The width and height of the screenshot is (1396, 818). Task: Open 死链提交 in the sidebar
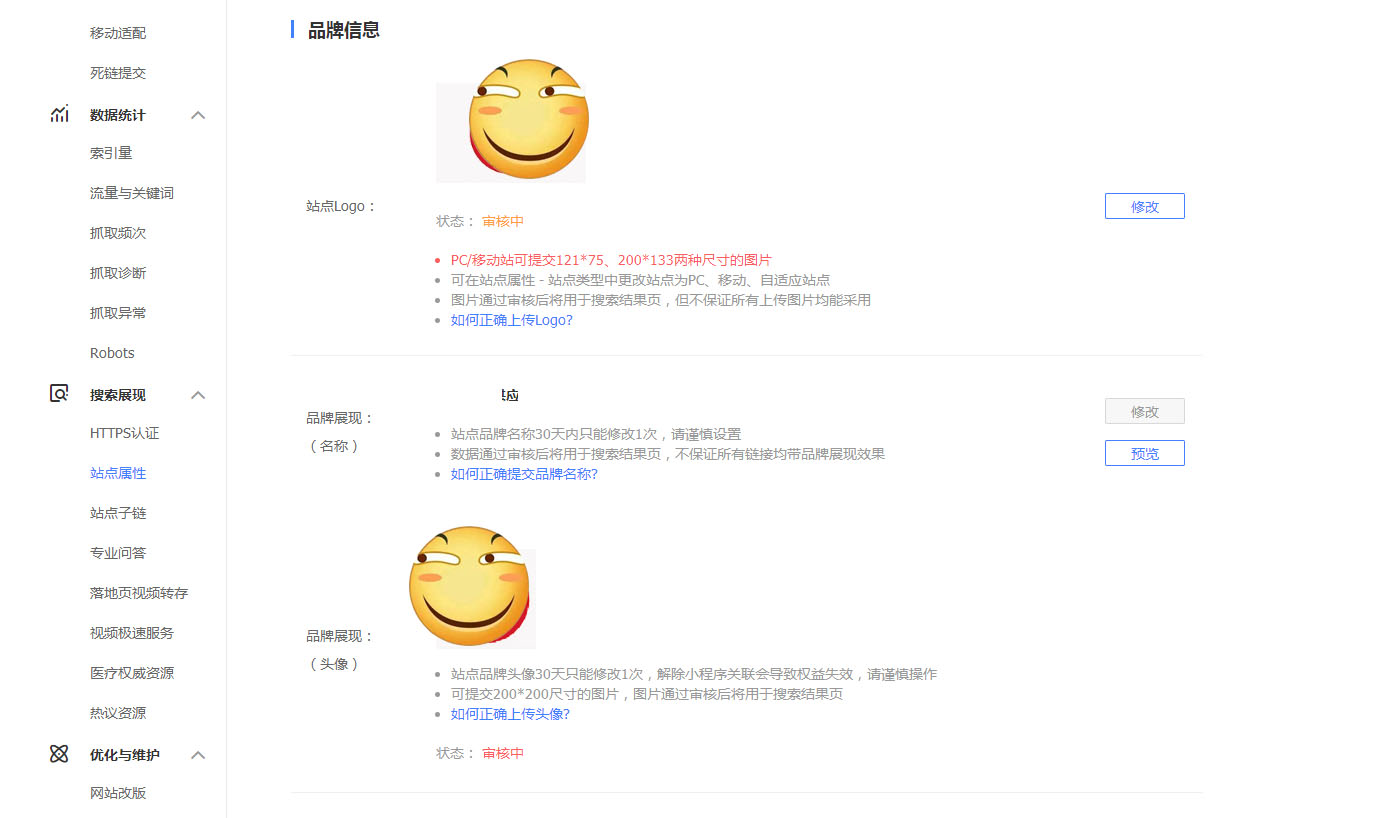click(x=118, y=73)
